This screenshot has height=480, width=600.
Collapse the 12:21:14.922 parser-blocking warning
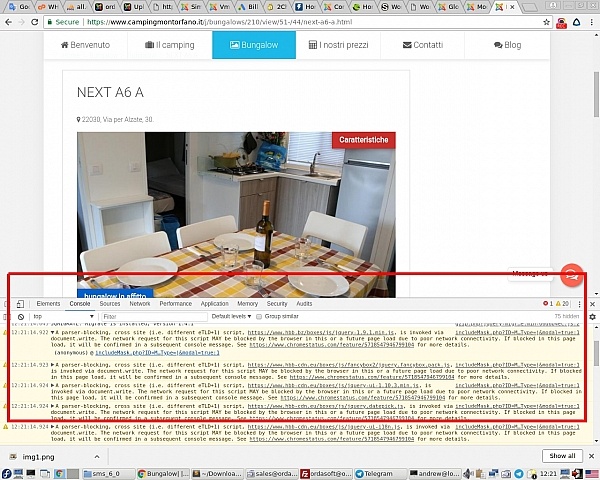(x=53, y=333)
